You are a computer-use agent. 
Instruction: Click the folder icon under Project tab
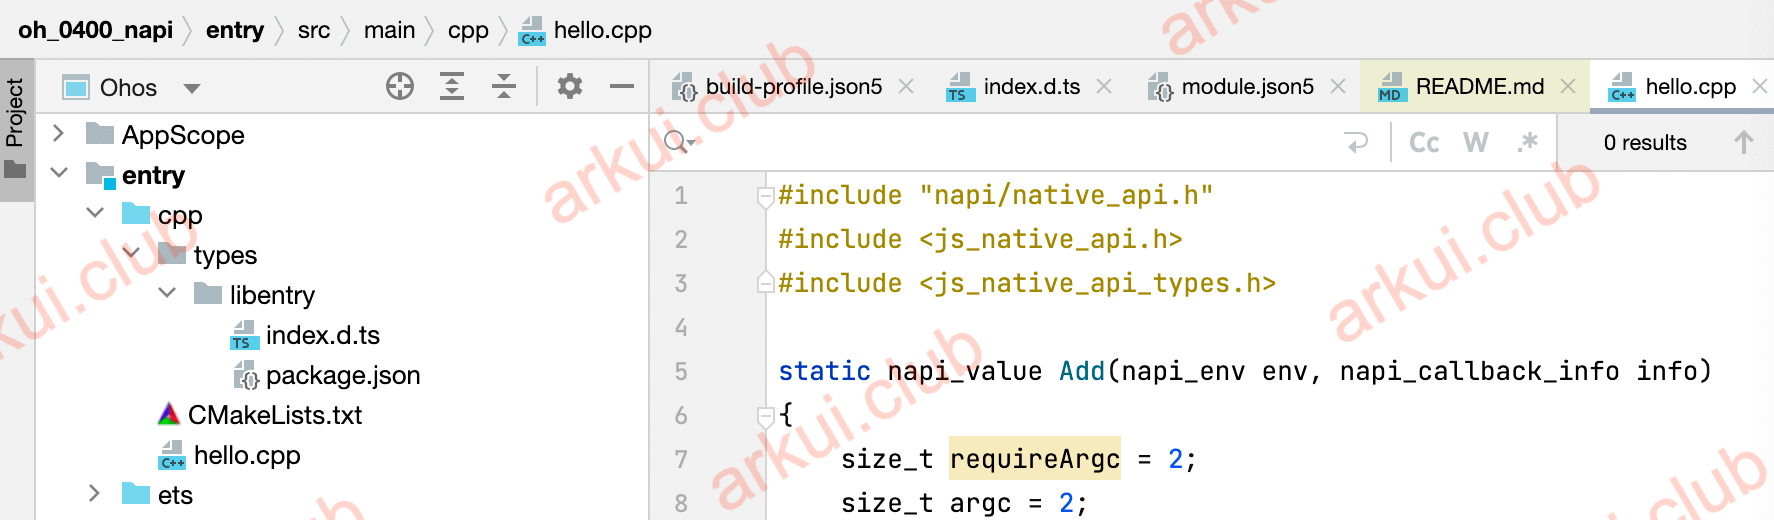[15, 170]
